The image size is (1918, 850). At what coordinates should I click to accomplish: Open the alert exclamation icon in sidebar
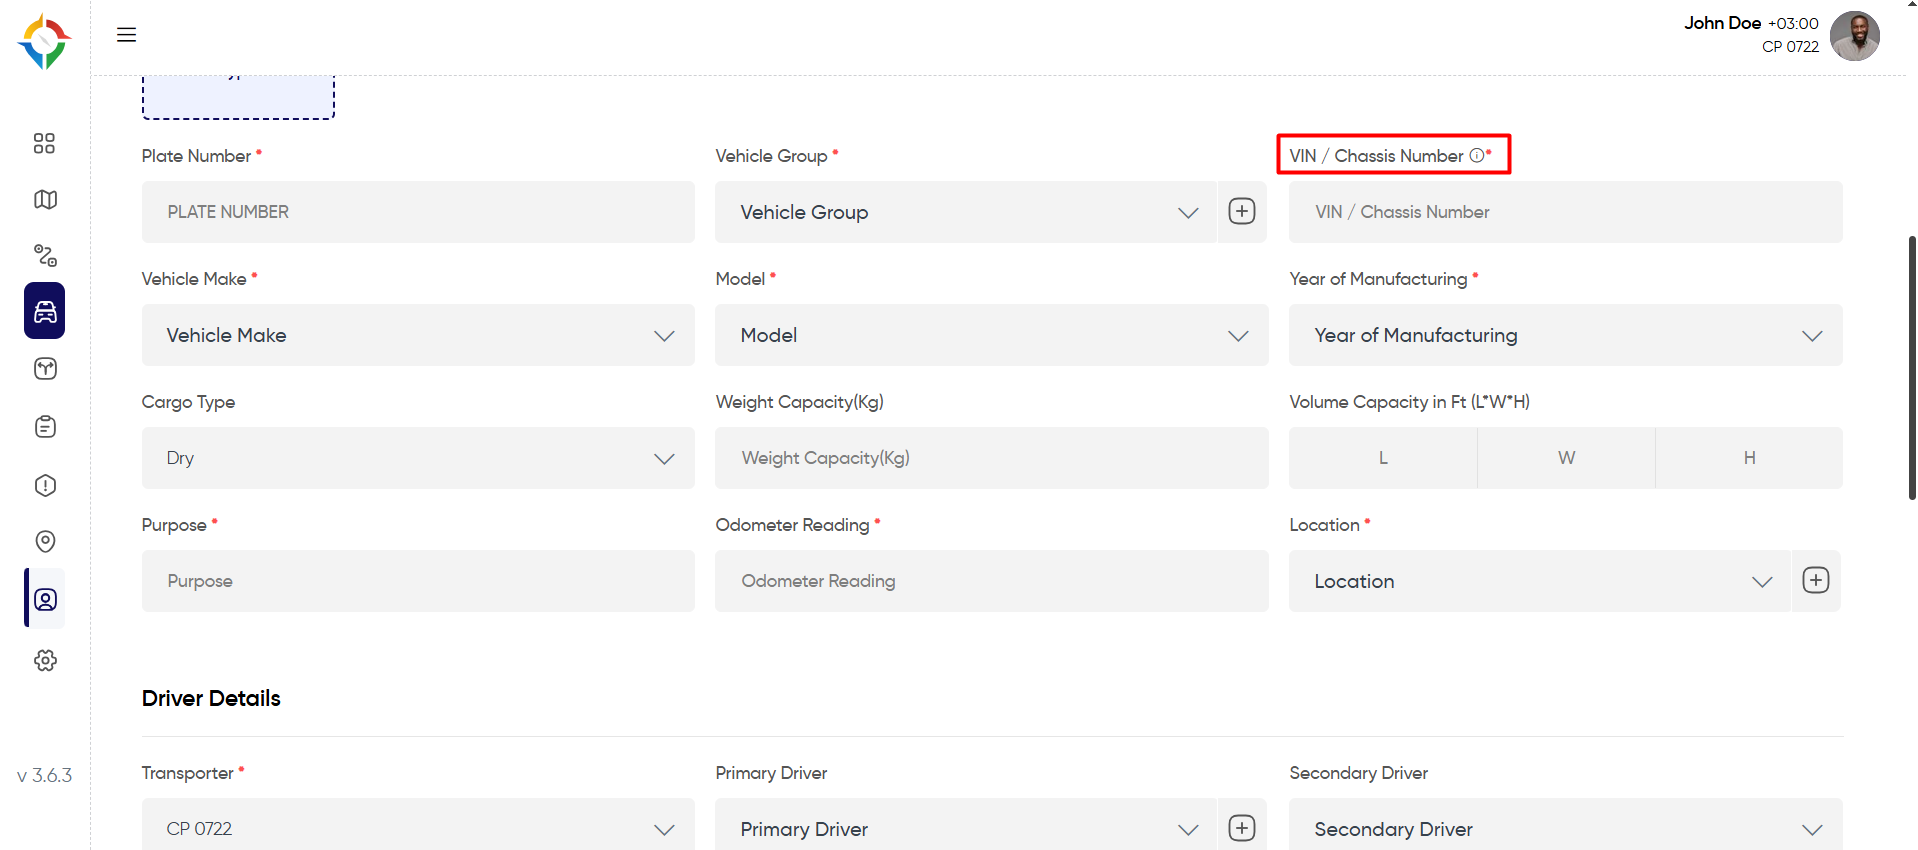coord(45,485)
